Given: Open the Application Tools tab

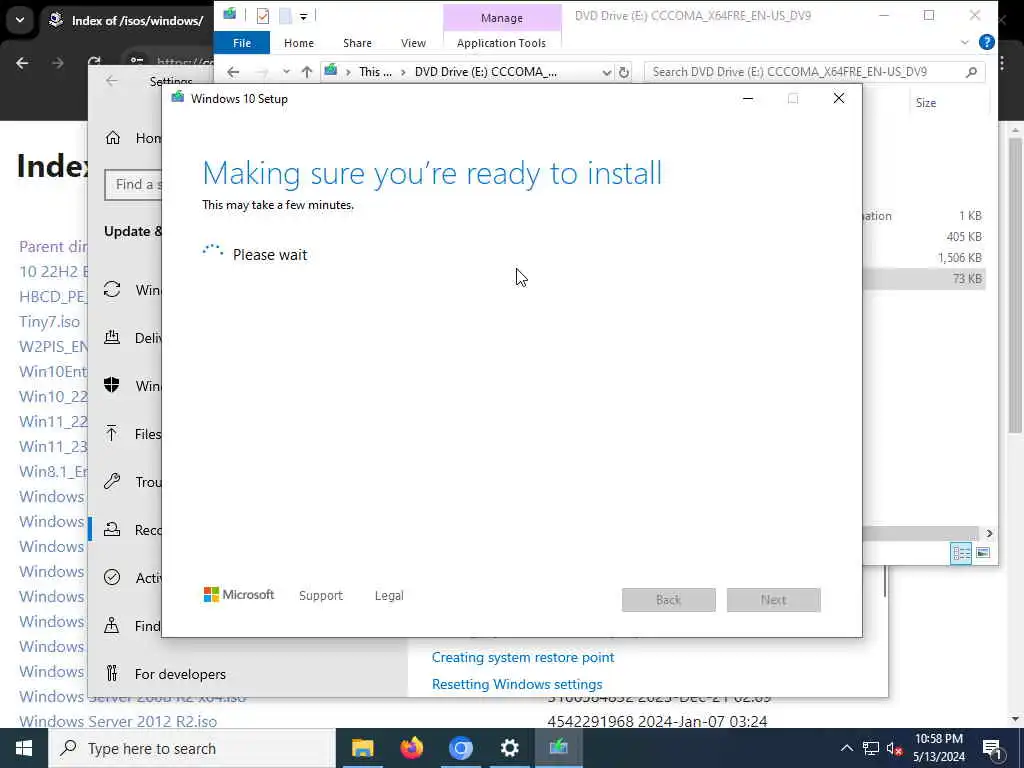Looking at the screenshot, I should coord(501,43).
